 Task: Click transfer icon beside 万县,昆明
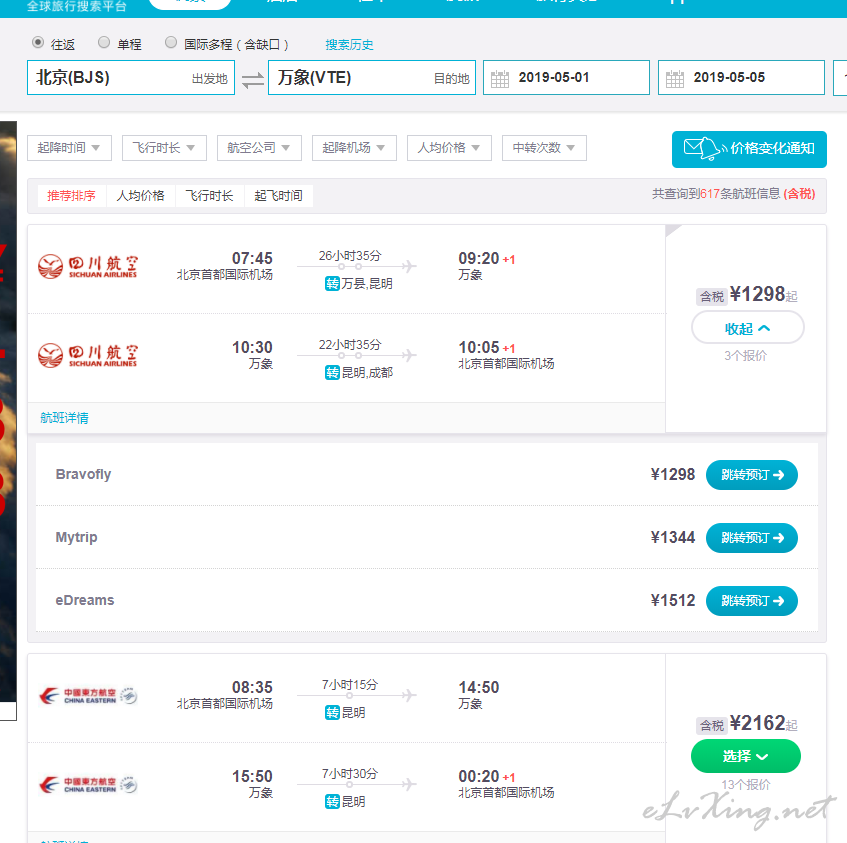[x=332, y=284]
